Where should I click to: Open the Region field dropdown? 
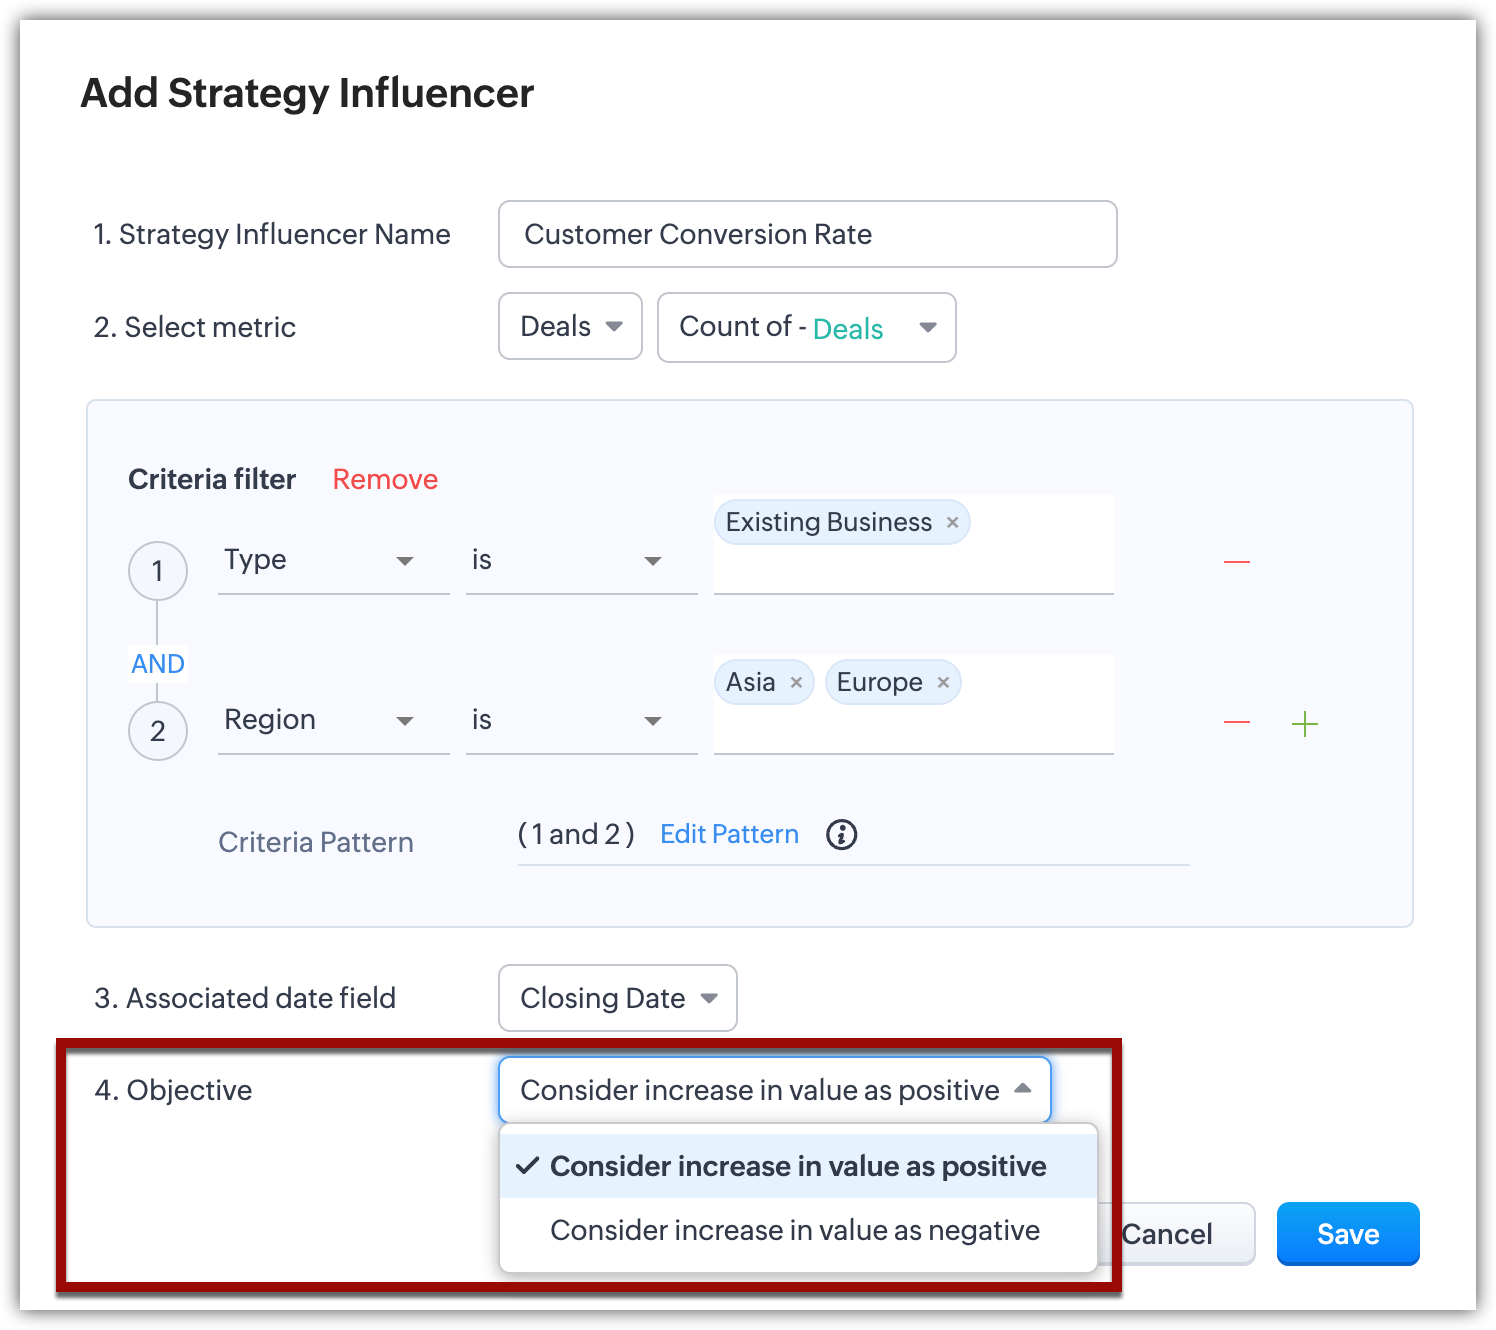coord(333,721)
